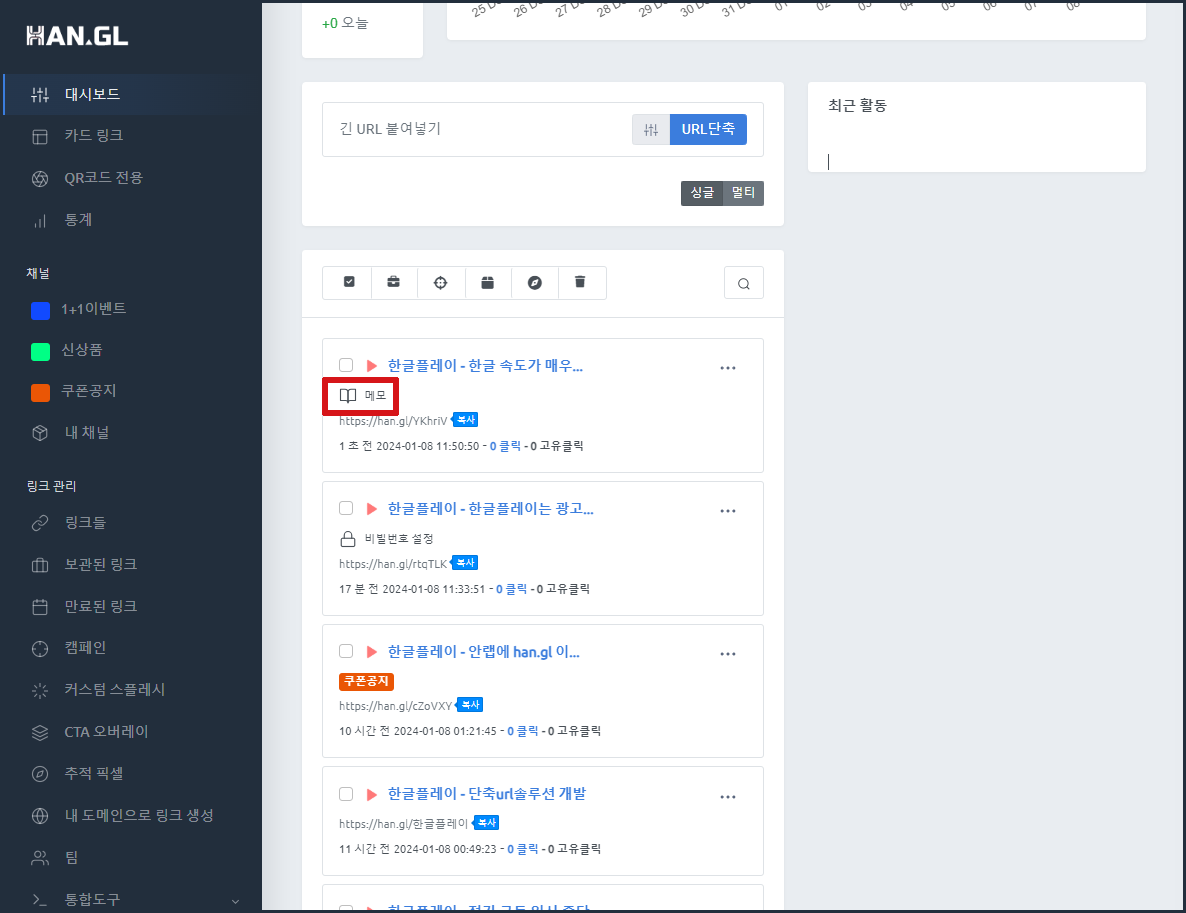
Task: Copy the han.gl/cZoVXY short URL
Action: 470,705
